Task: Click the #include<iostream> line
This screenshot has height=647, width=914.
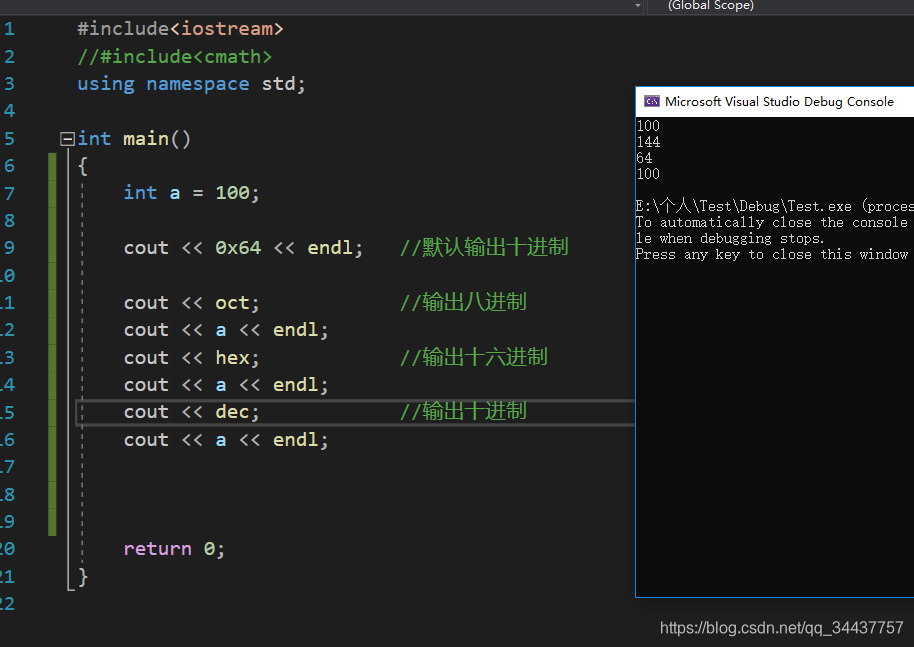Action: point(180,29)
